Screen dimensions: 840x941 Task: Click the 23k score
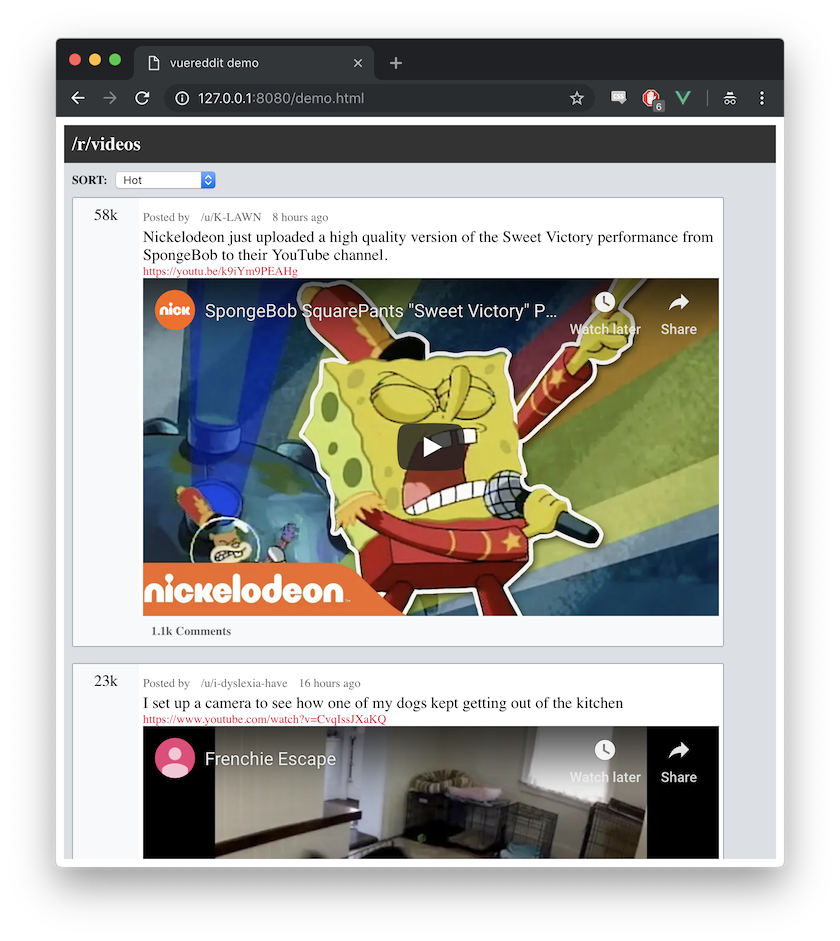[106, 681]
